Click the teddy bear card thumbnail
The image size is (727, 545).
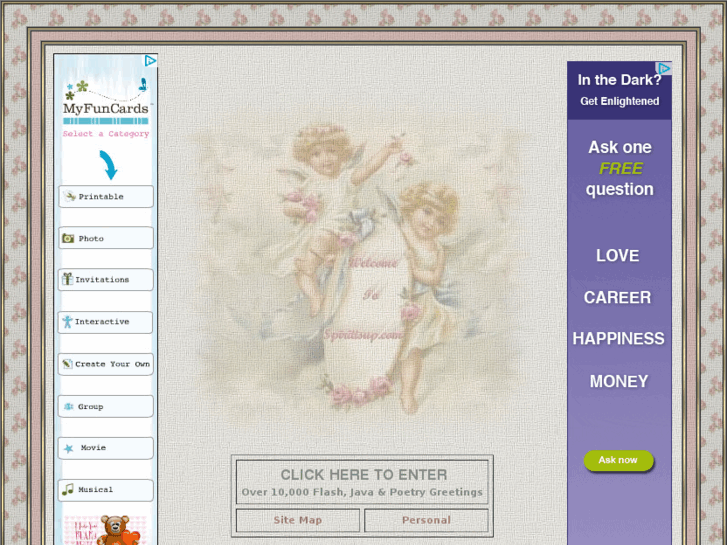coord(106,530)
